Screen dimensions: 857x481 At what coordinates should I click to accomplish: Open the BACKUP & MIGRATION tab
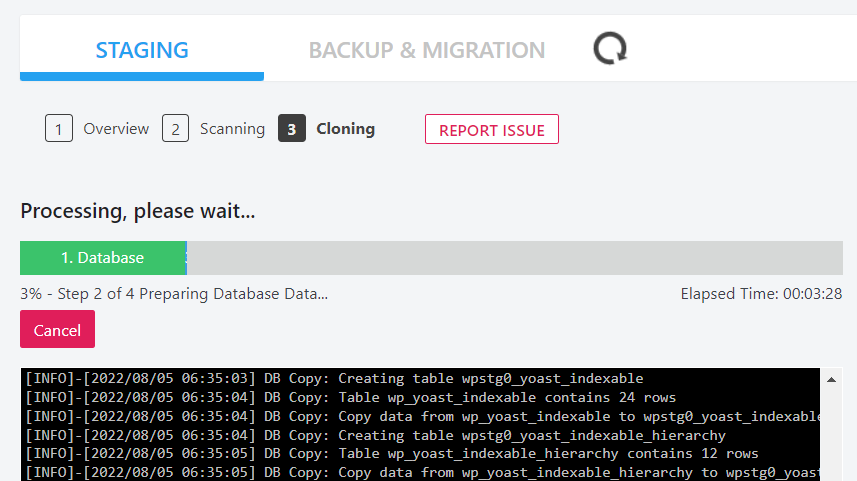(x=427, y=50)
